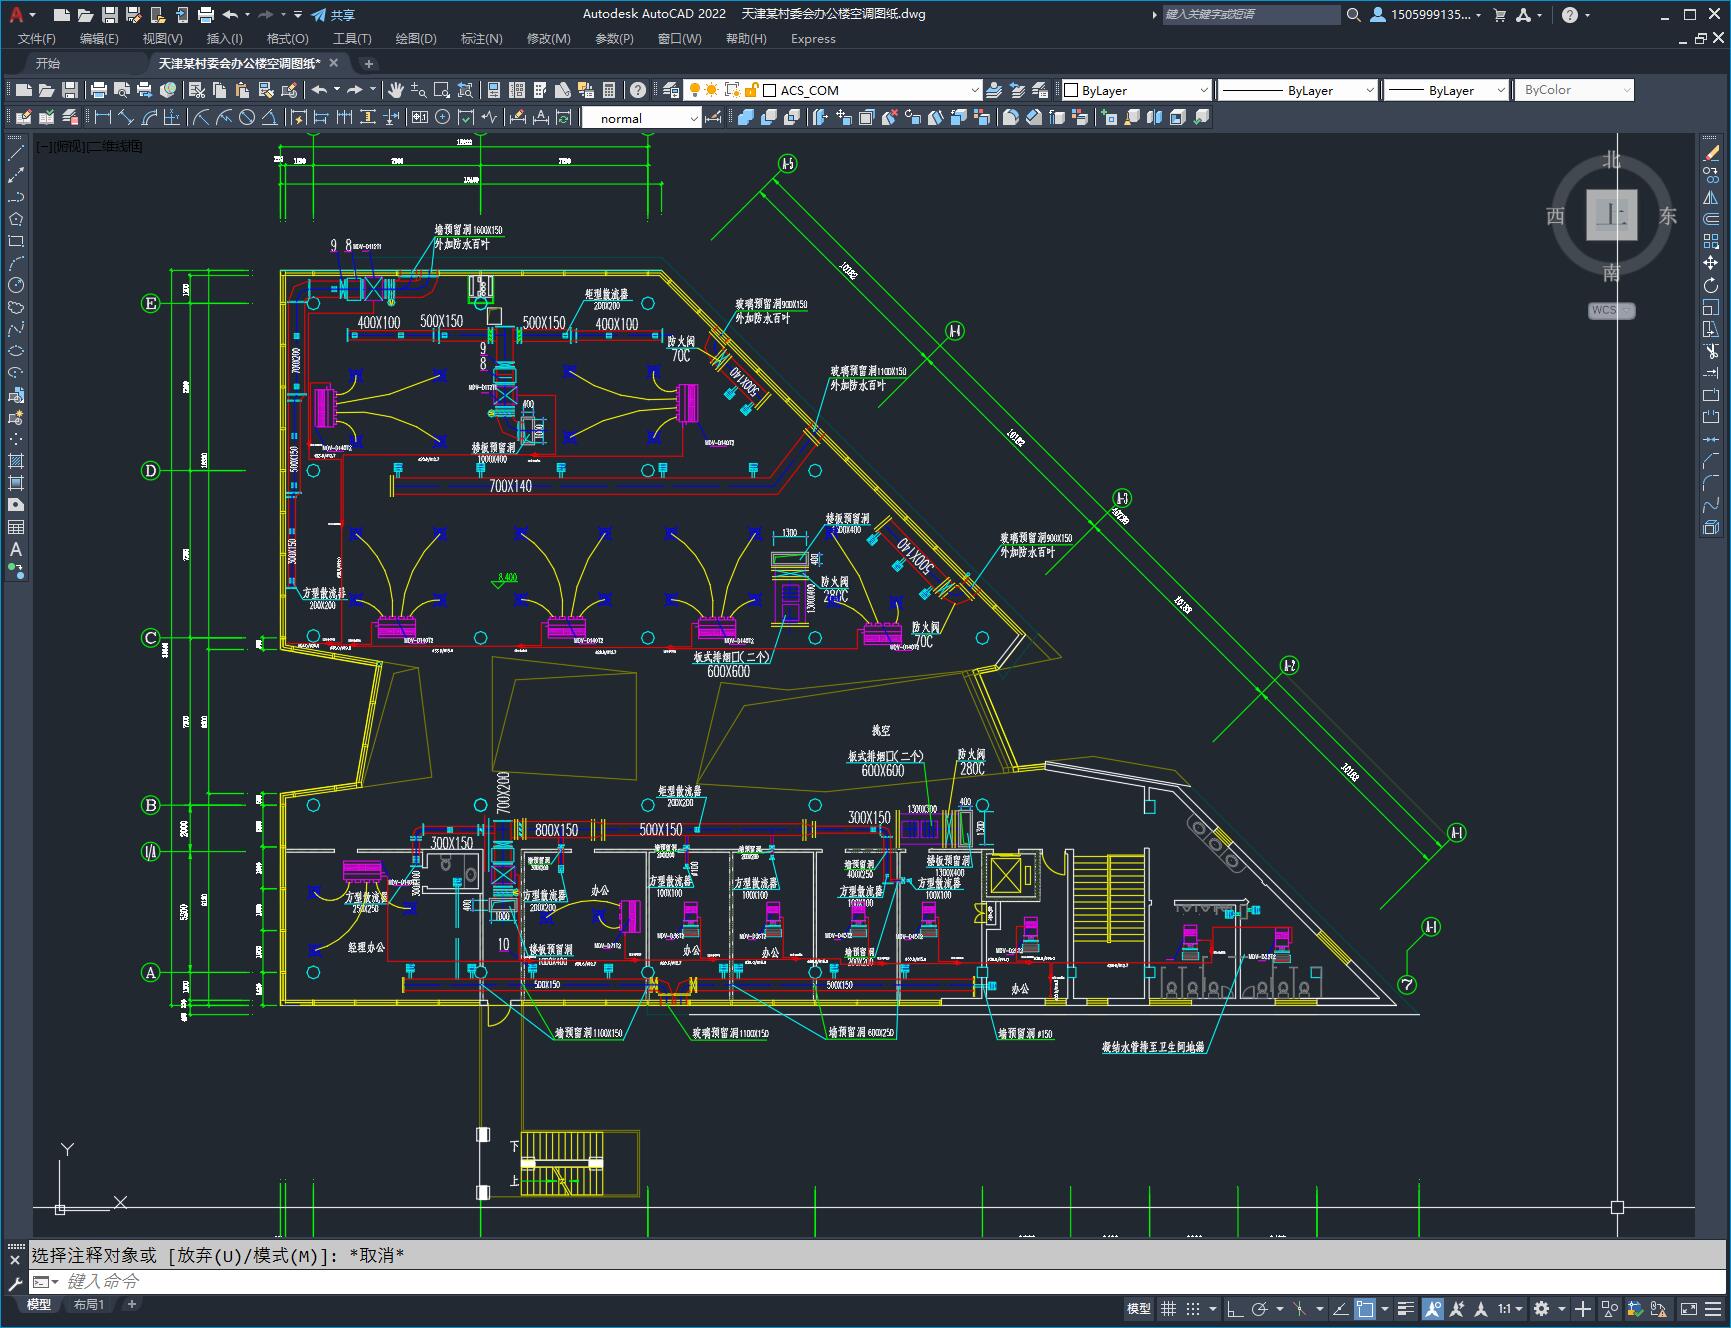Select the Rectangle draw tool
The width and height of the screenshot is (1731, 1328).
(16, 241)
